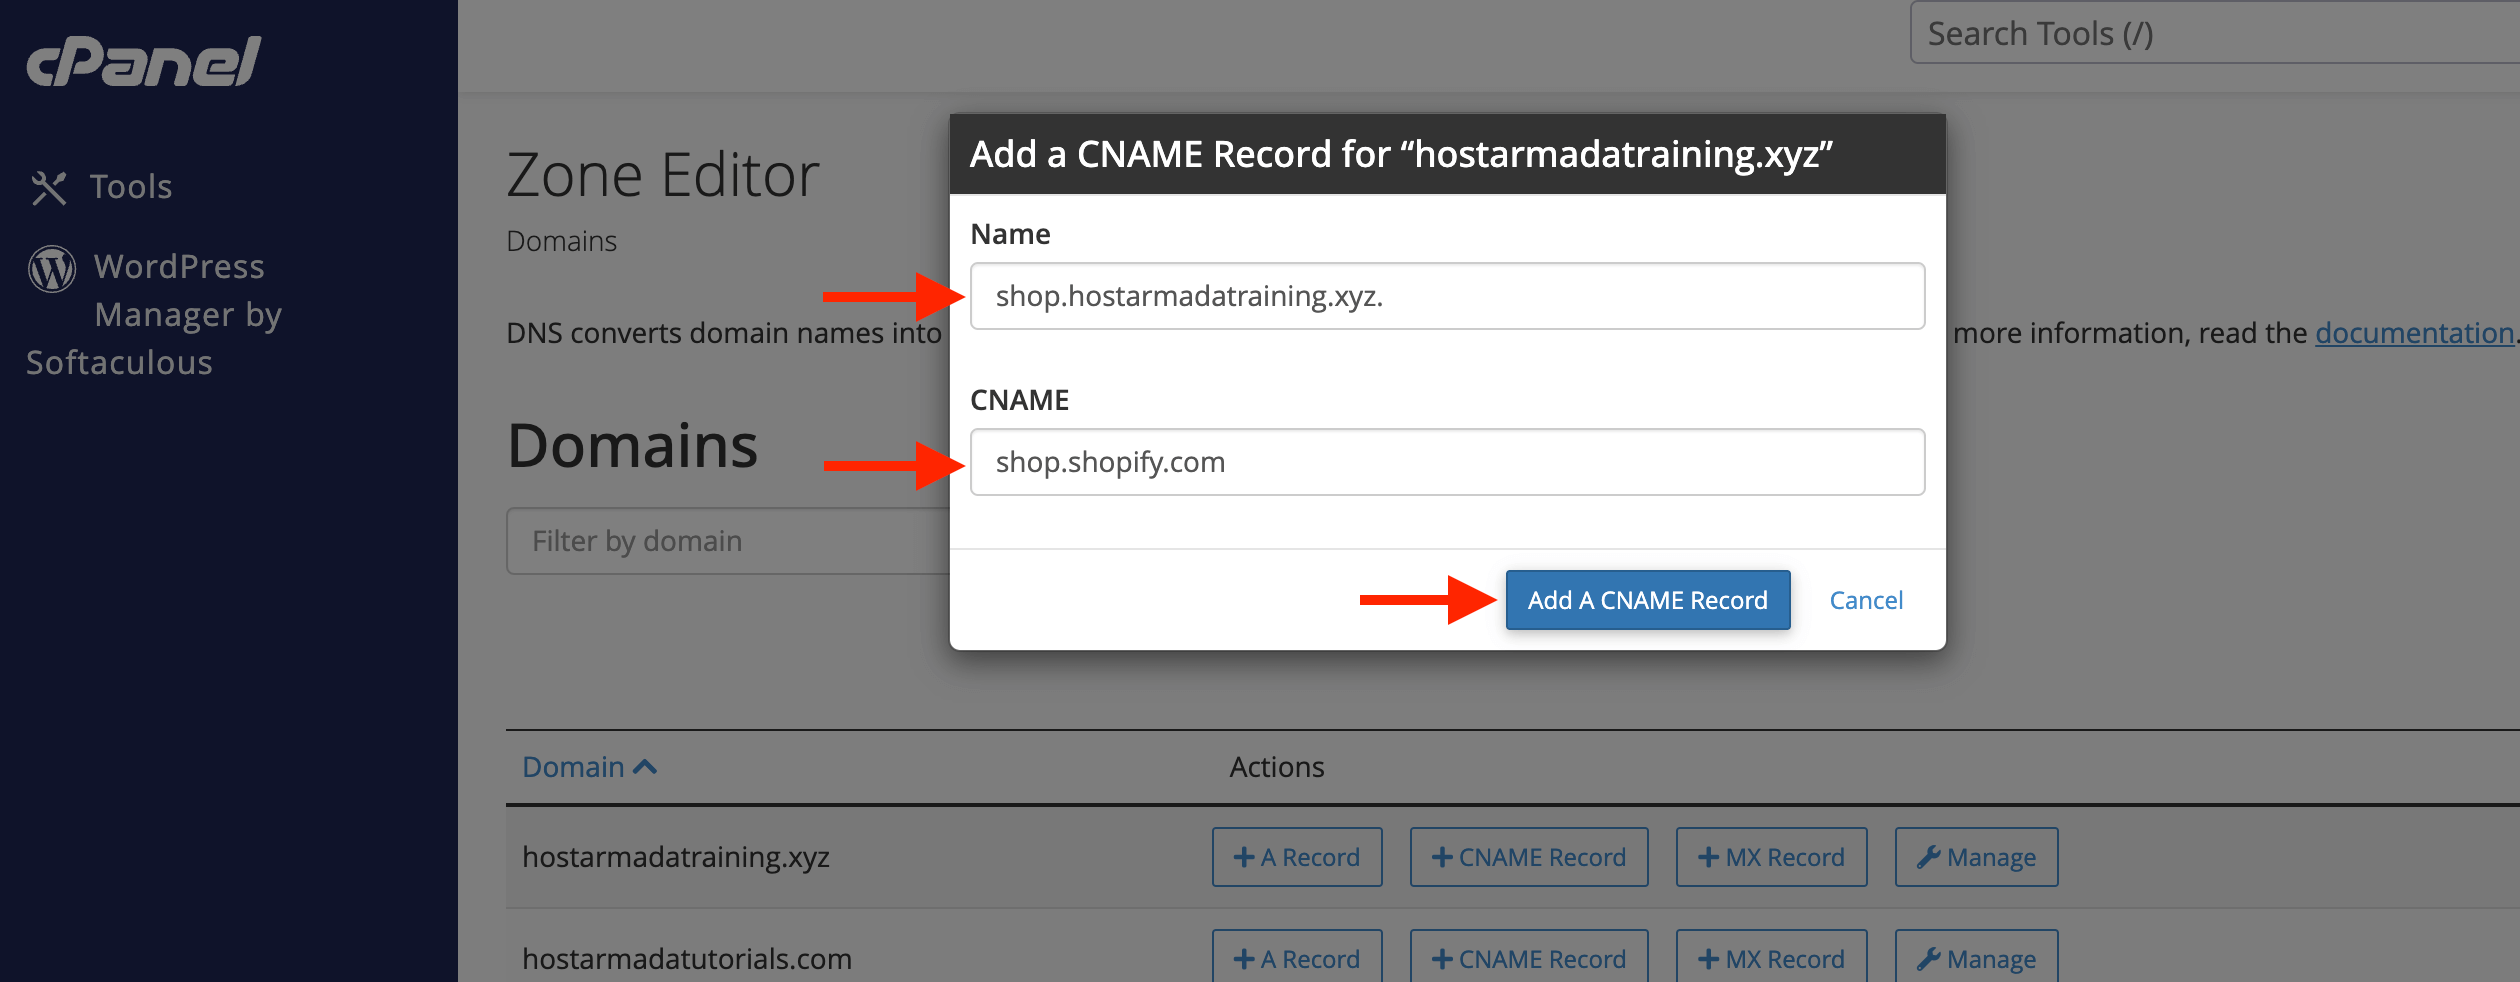Screen dimensions: 2520x982
Task: Open WordPress Manager by Softaculous
Action: (x=154, y=314)
